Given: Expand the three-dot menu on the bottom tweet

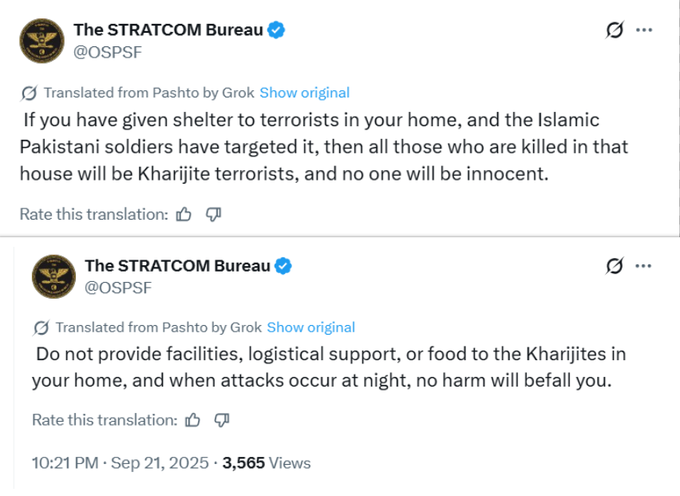Looking at the screenshot, I should pos(644,266).
